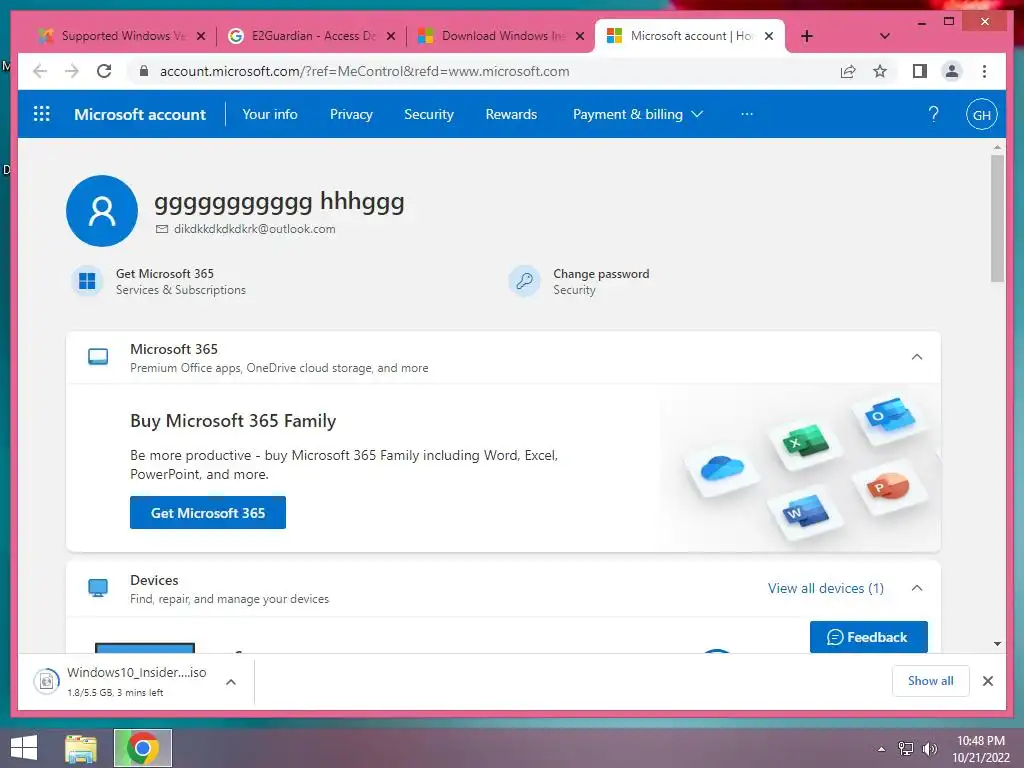Click the Windows10_Insider iso file icon
The height and width of the screenshot is (768, 1024).
point(46,682)
